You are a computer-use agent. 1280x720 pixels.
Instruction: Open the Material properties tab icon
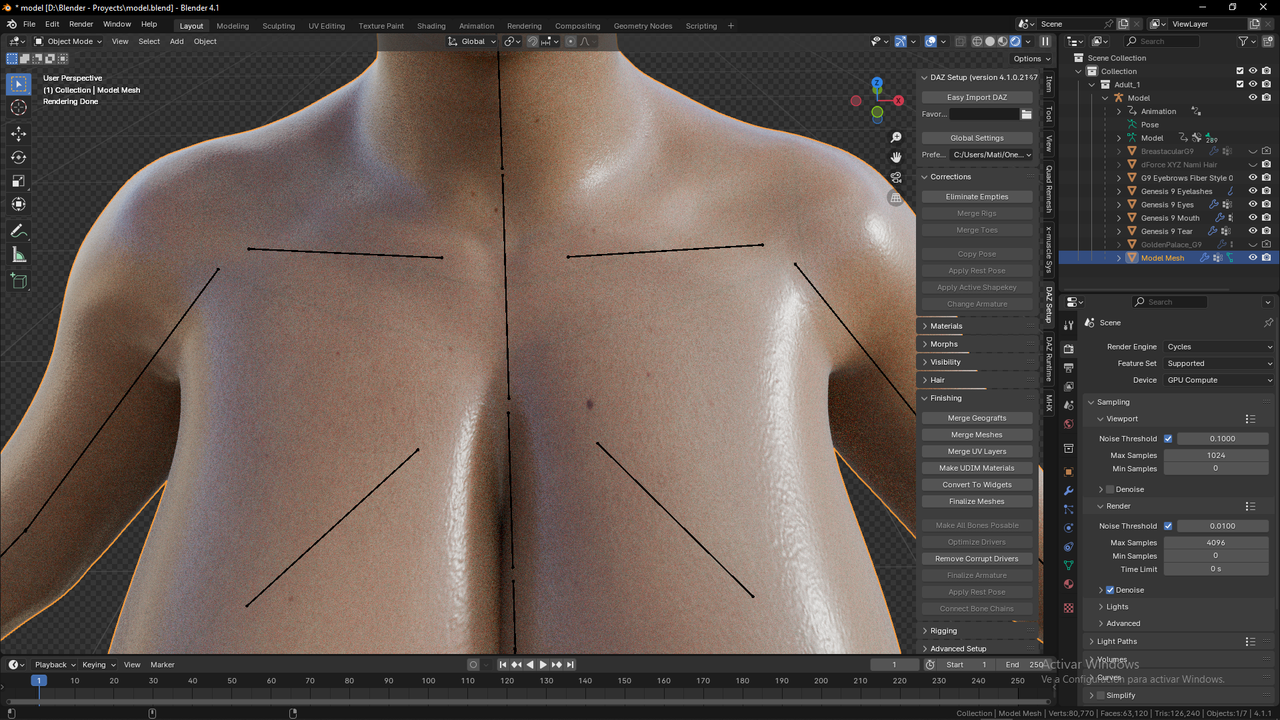coord(1068,585)
